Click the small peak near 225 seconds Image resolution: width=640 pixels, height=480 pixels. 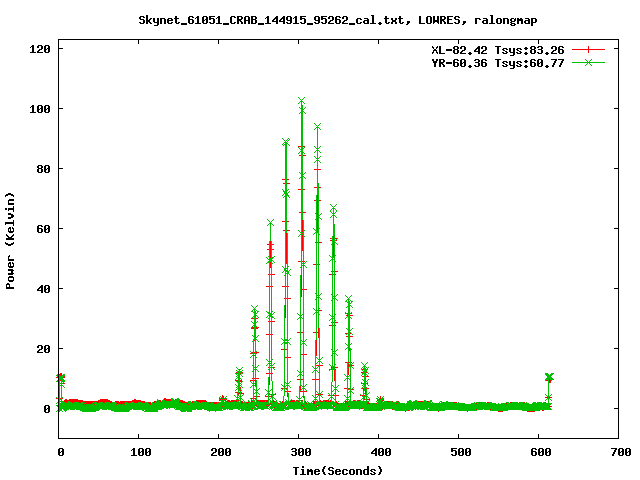(239, 373)
